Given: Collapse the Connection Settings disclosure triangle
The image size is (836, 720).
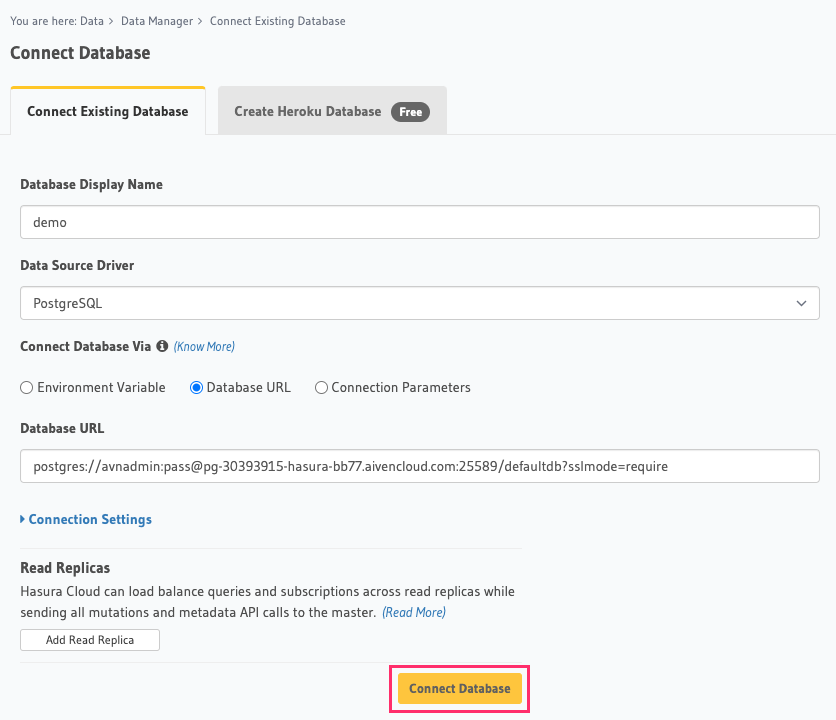Looking at the screenshot, I should tap(25, 519).
